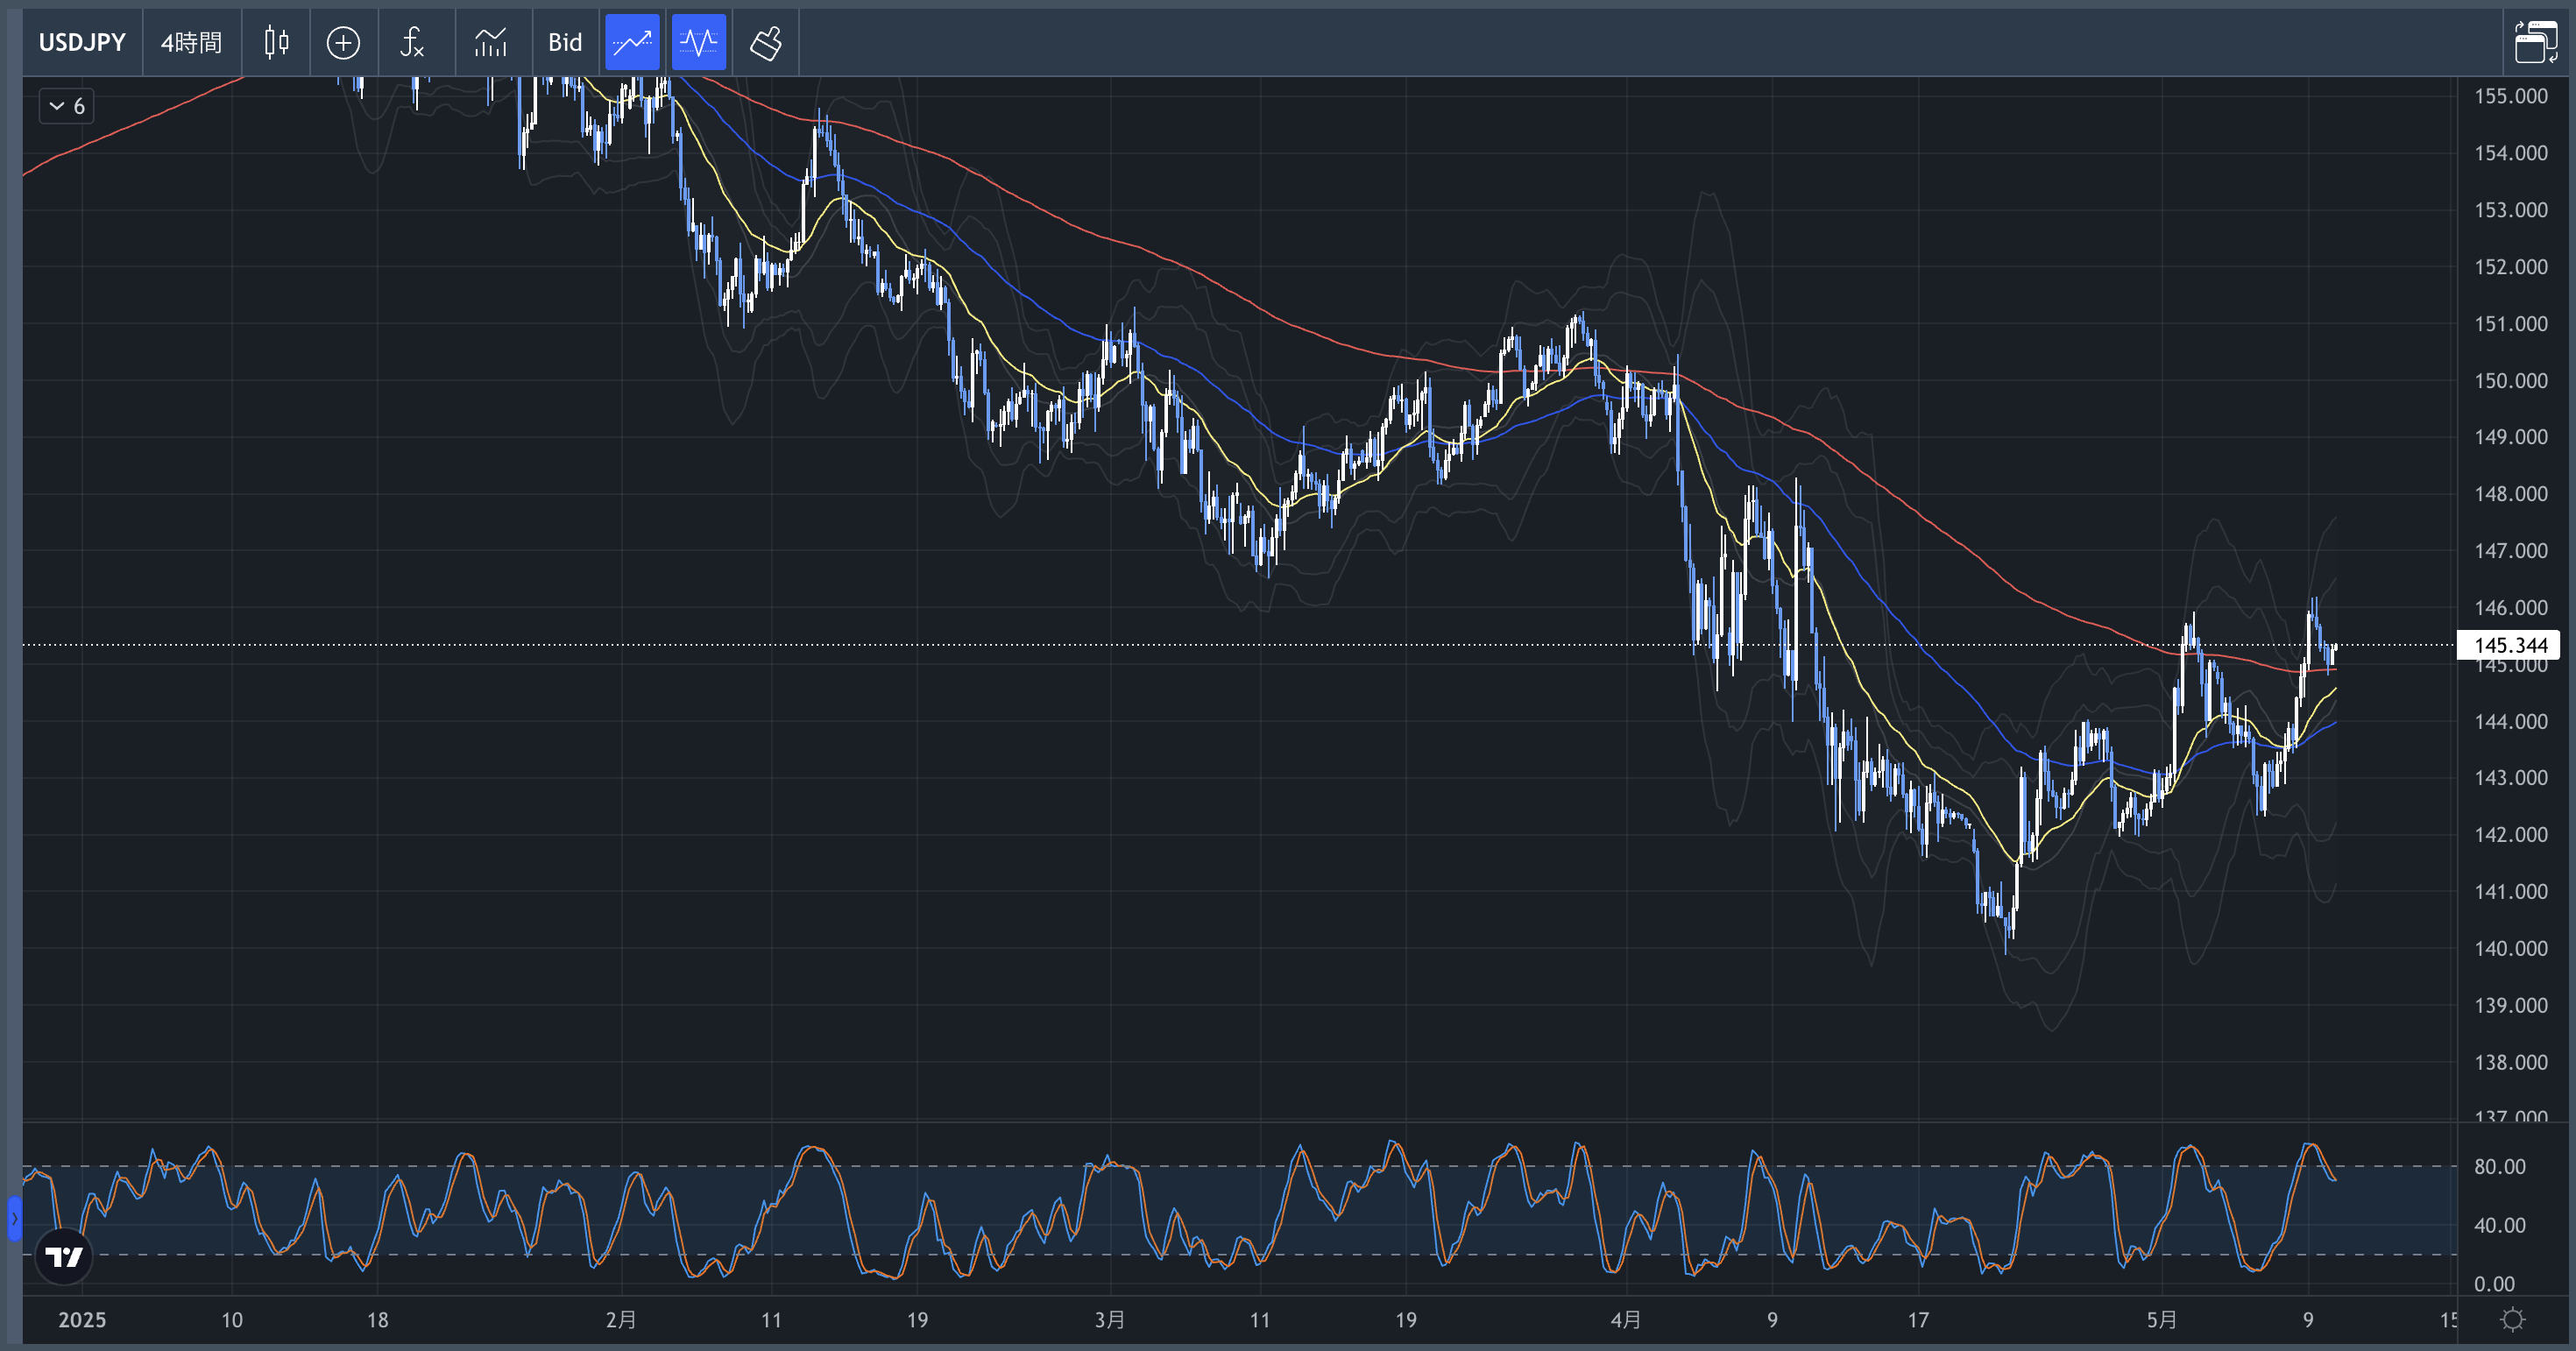Toggle the trend line chart button
2576x1351 pixels.
pyautogui.click(x=632, y=42)
